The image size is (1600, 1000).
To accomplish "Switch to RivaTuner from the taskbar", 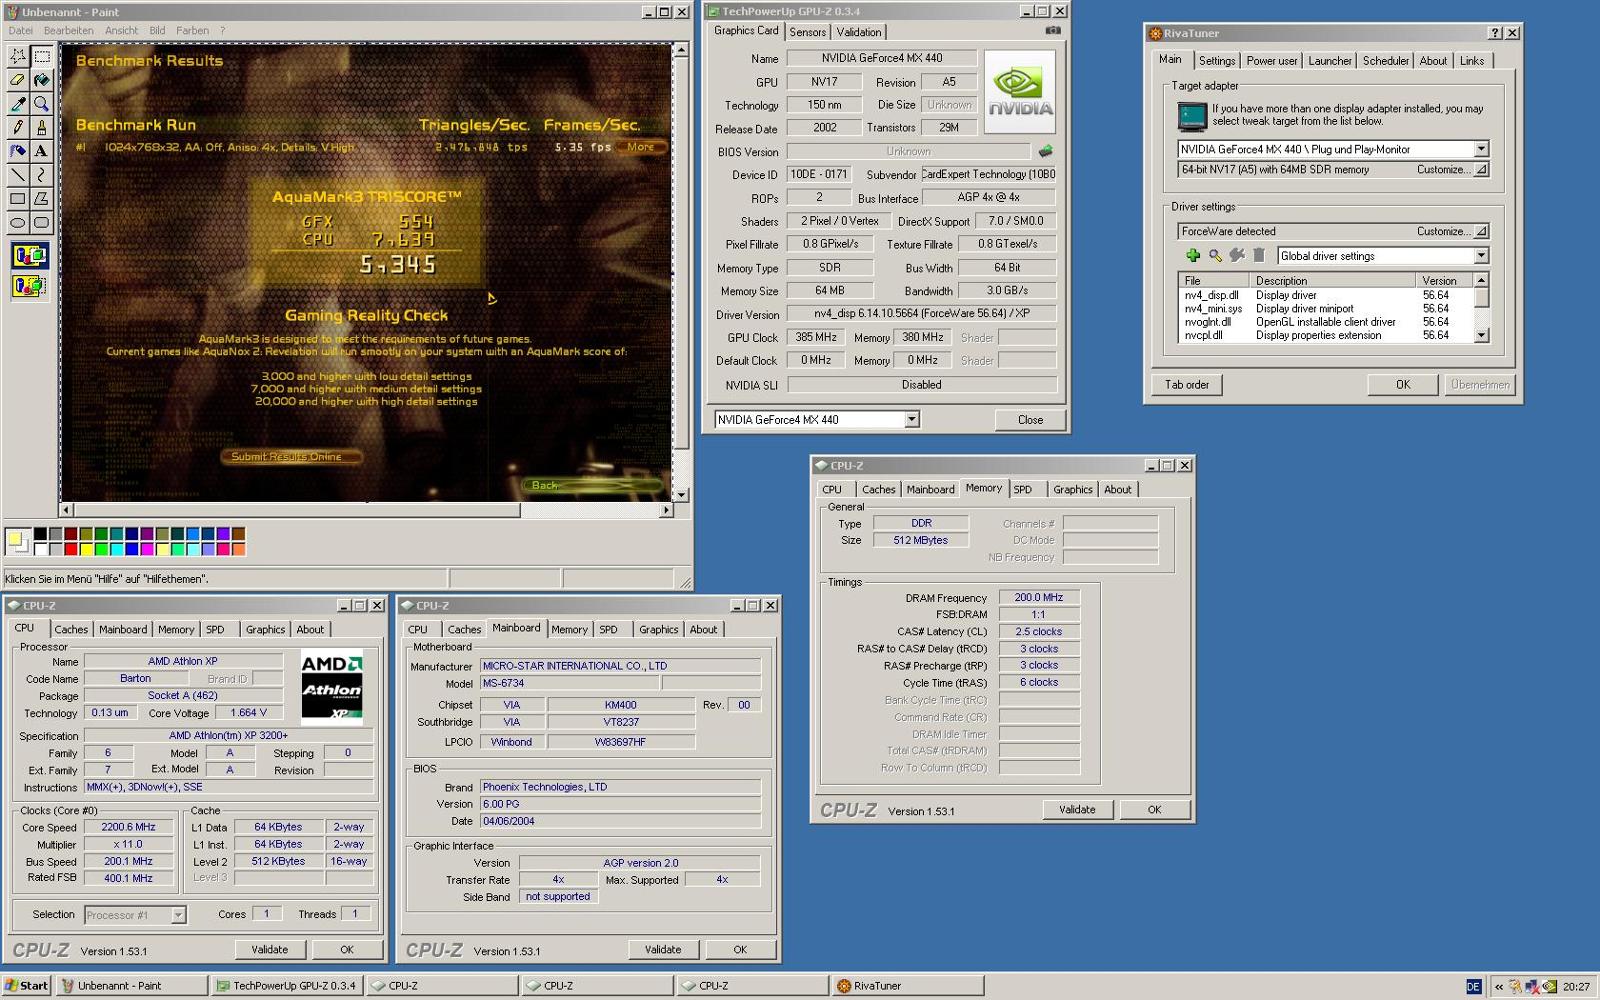I will click(x=906, y=986).
